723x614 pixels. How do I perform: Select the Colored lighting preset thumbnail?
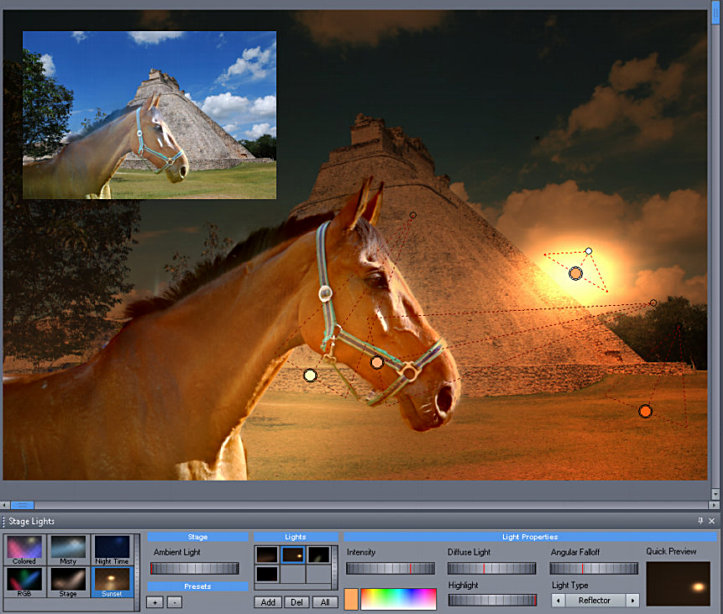(x=25, y=549)
